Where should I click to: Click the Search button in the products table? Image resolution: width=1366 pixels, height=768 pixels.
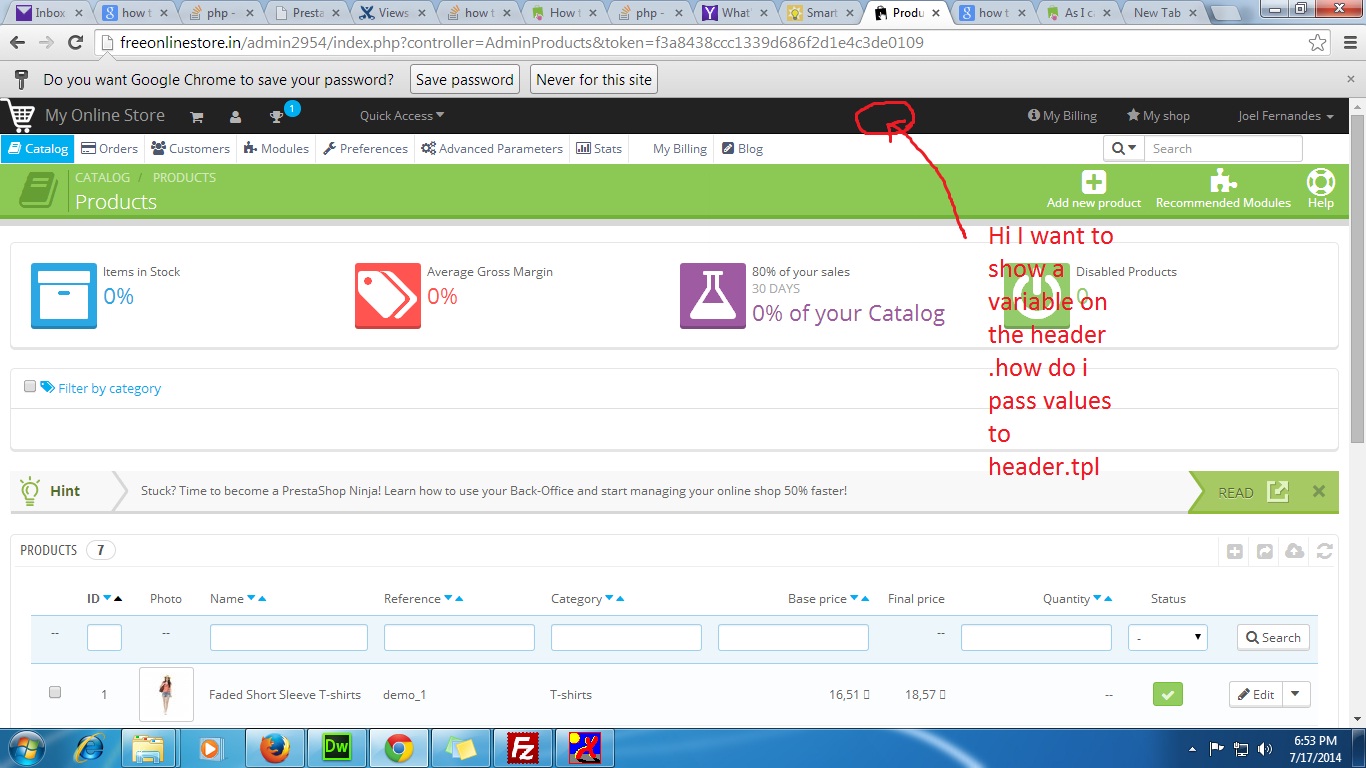coord(1273,637)
